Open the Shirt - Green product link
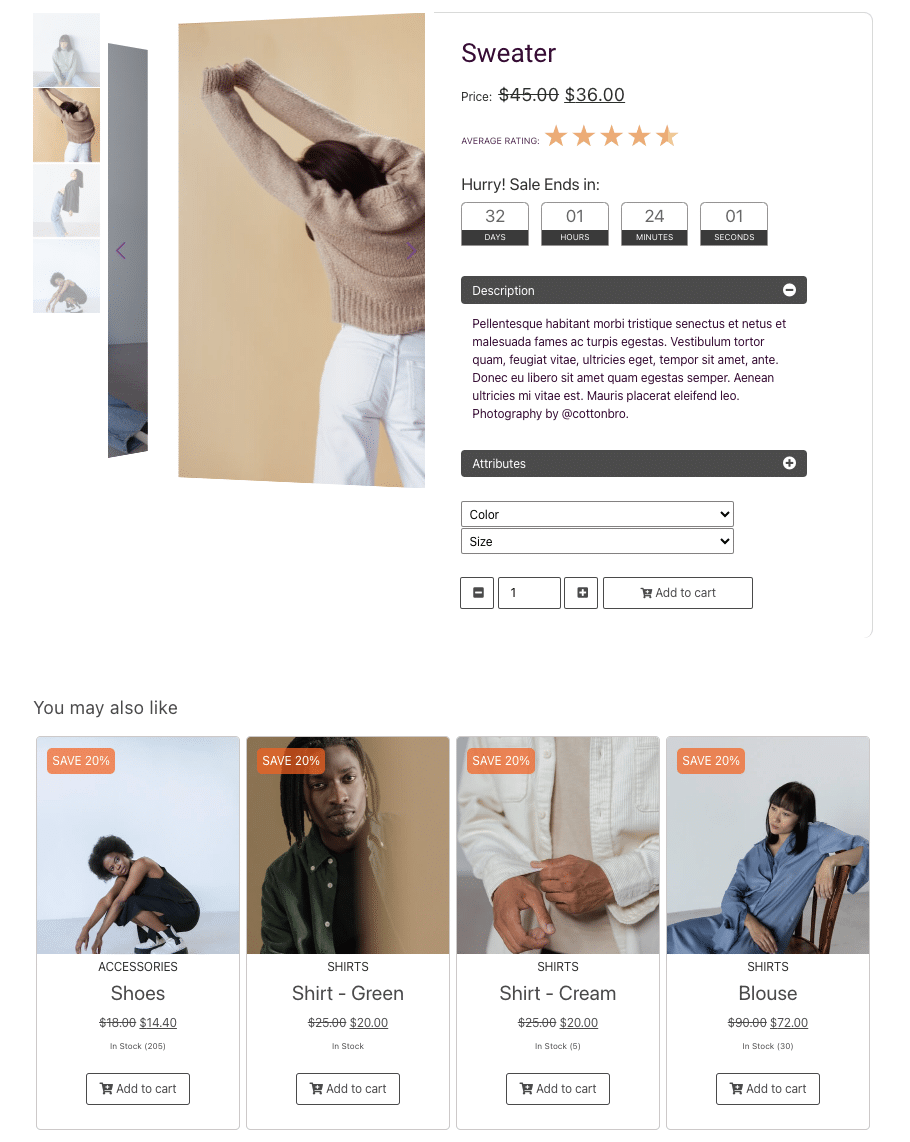The height and width of the screenshot is (1142, 910). click(348, 993)
